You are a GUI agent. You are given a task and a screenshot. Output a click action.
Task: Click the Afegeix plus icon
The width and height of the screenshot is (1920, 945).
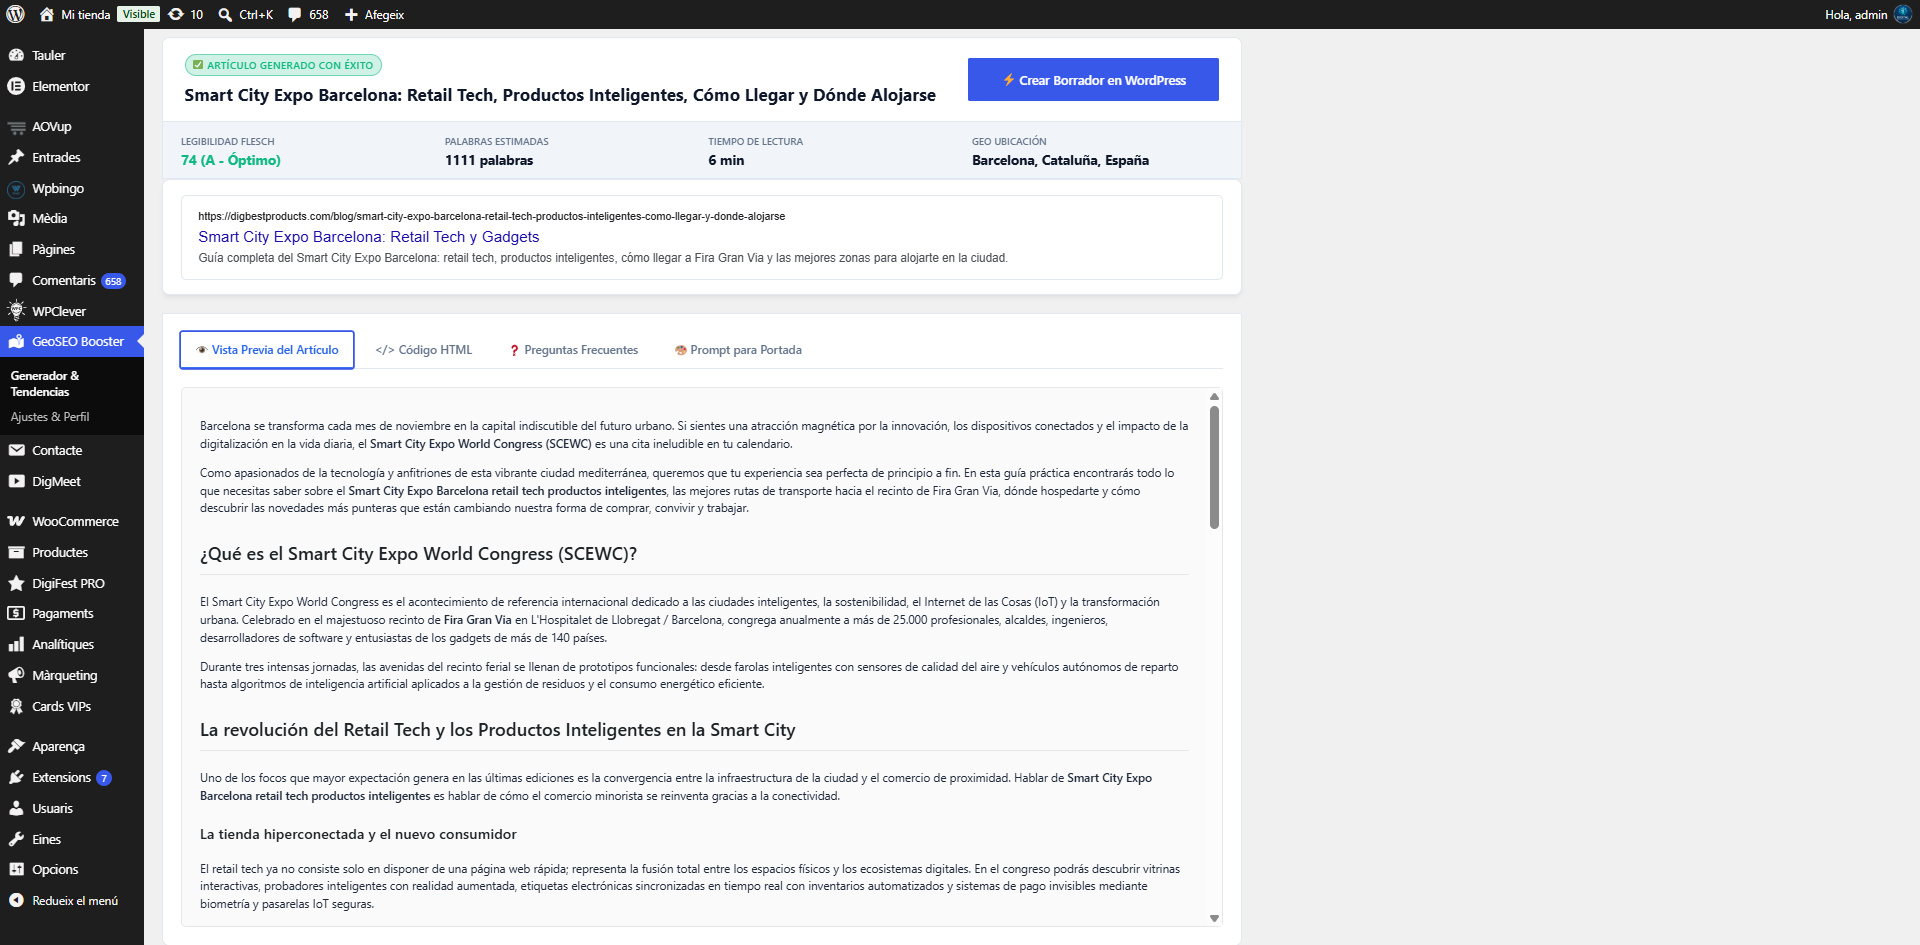click(351, 14)
